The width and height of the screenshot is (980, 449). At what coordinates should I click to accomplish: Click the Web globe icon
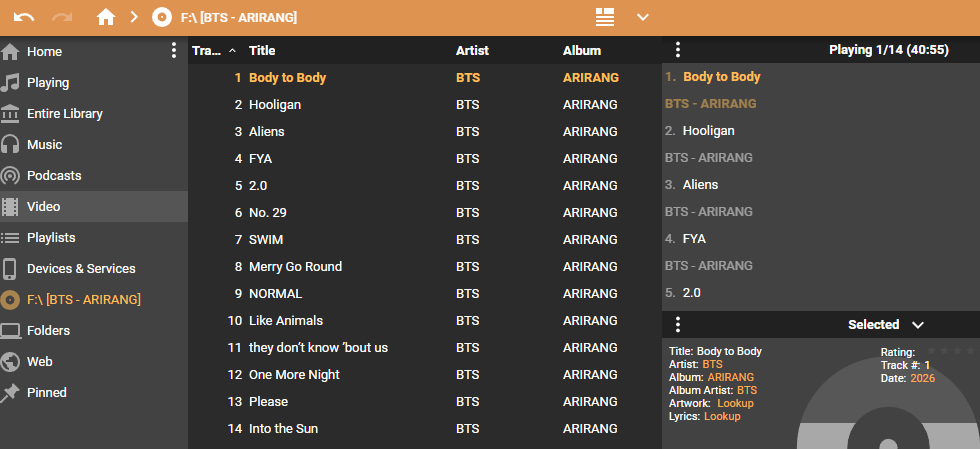pyautogui.click(x=10, y=361)
